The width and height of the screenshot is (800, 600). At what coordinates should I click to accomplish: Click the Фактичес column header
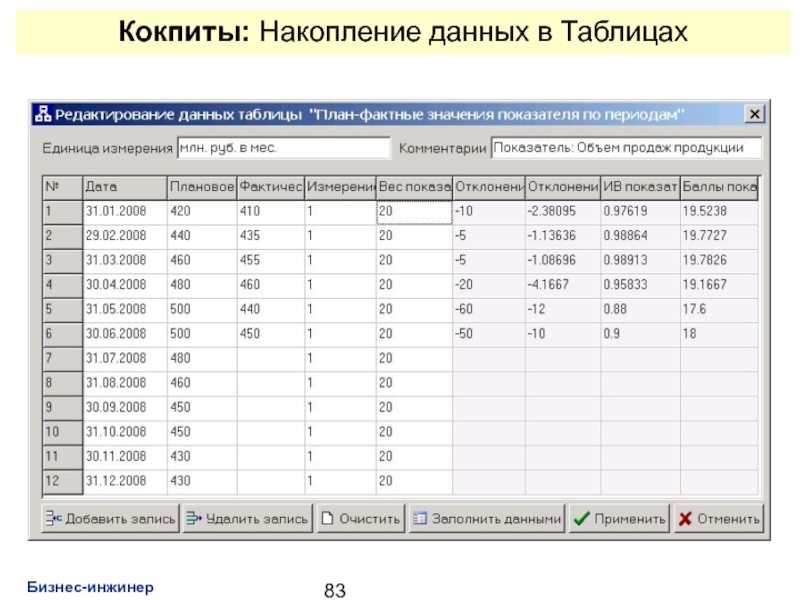point(271,187)
